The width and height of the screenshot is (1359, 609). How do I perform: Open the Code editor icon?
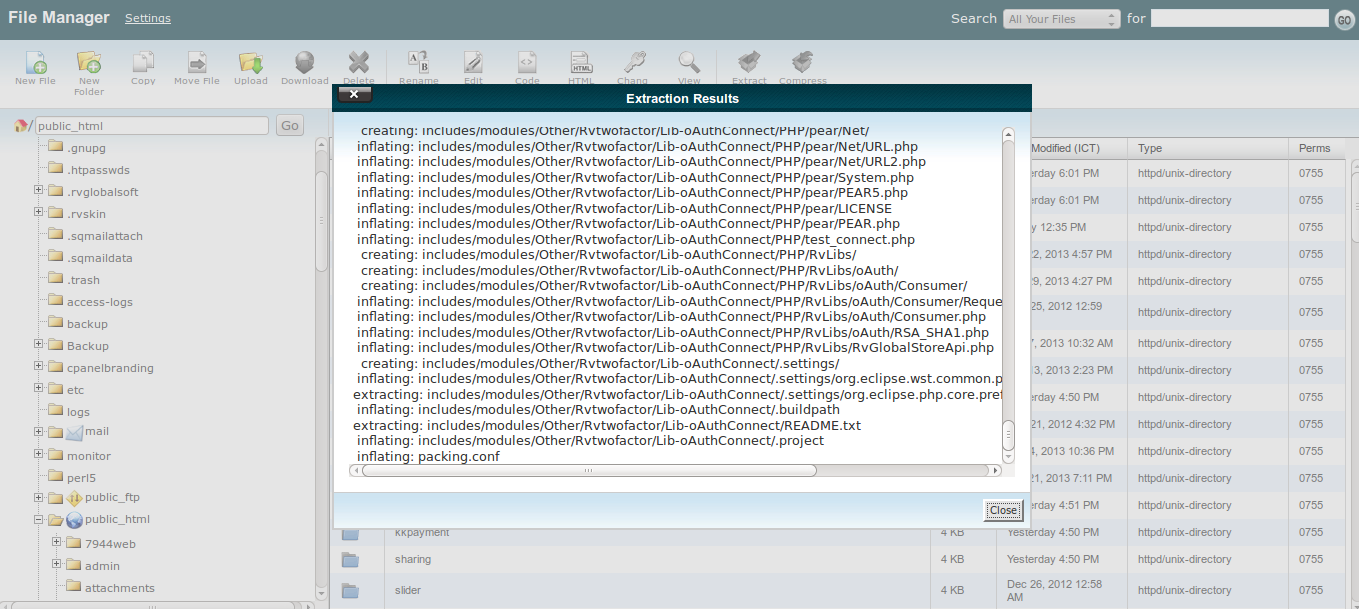tap(527, 63)
